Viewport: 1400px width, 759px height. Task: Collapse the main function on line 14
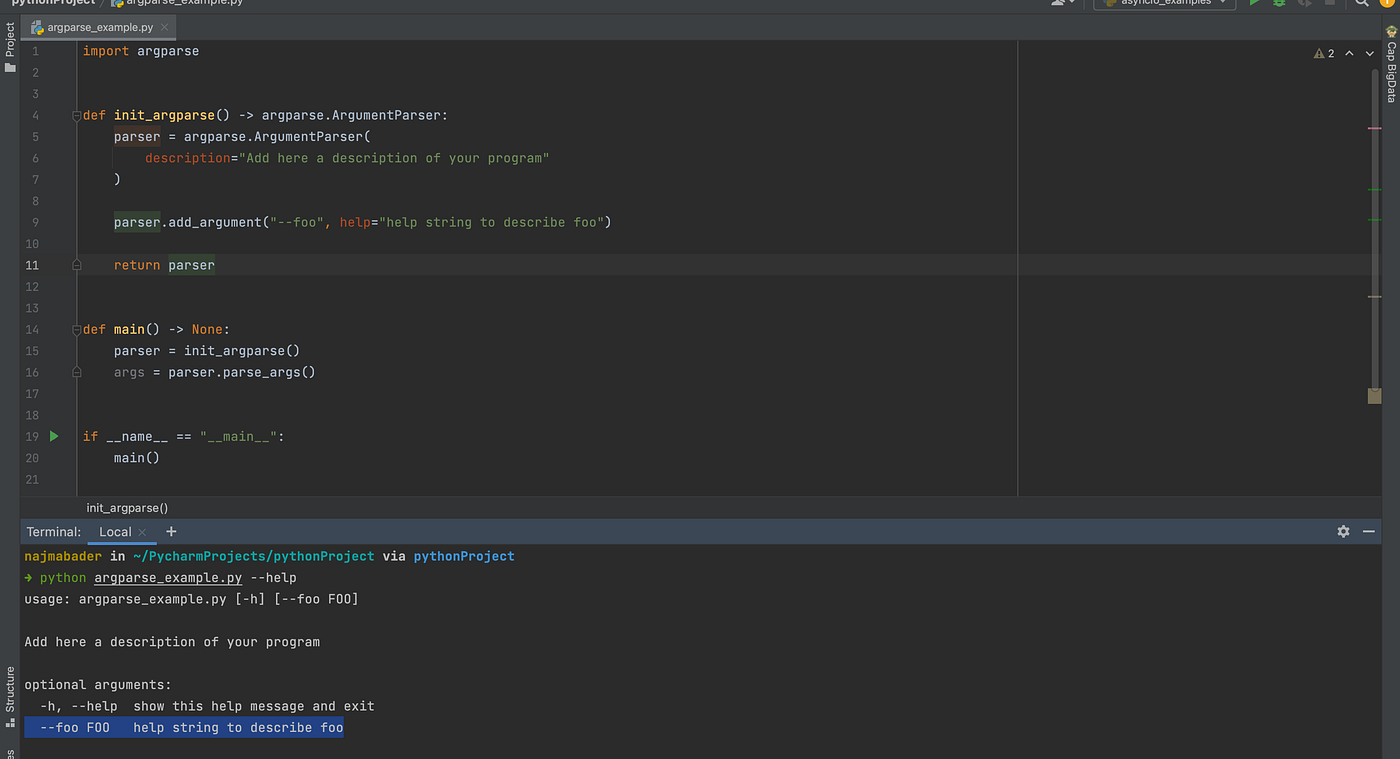coord(77,330)
